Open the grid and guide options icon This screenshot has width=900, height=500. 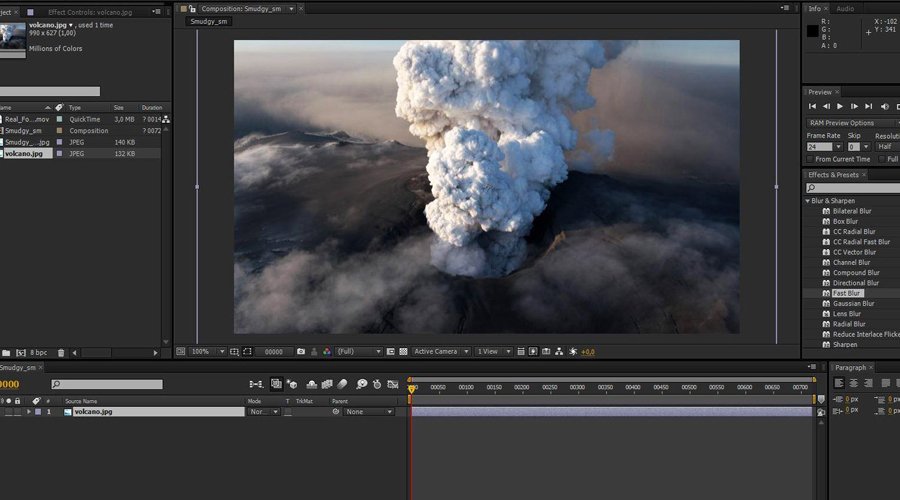[x=234, y=351]
